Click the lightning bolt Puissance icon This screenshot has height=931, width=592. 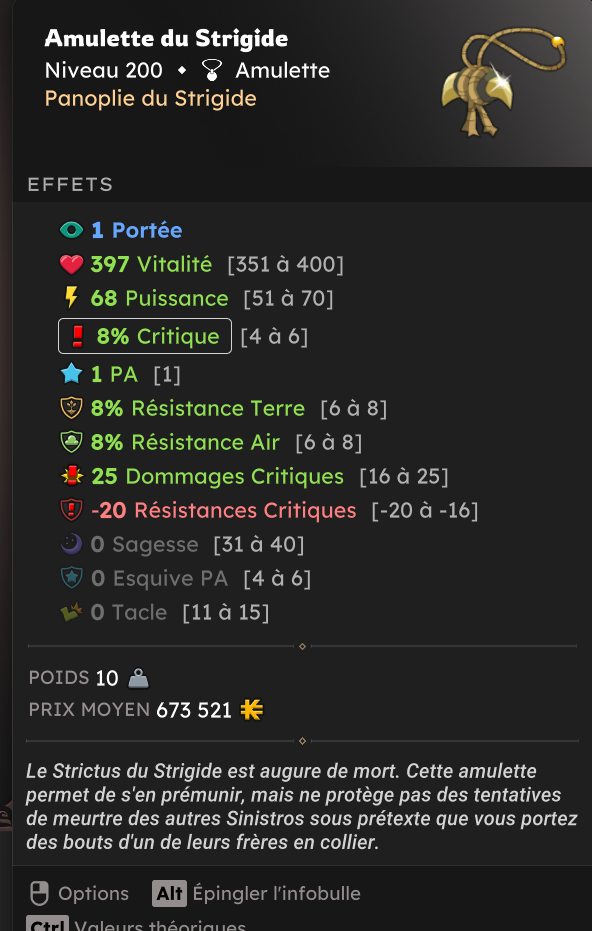point(72,298)
